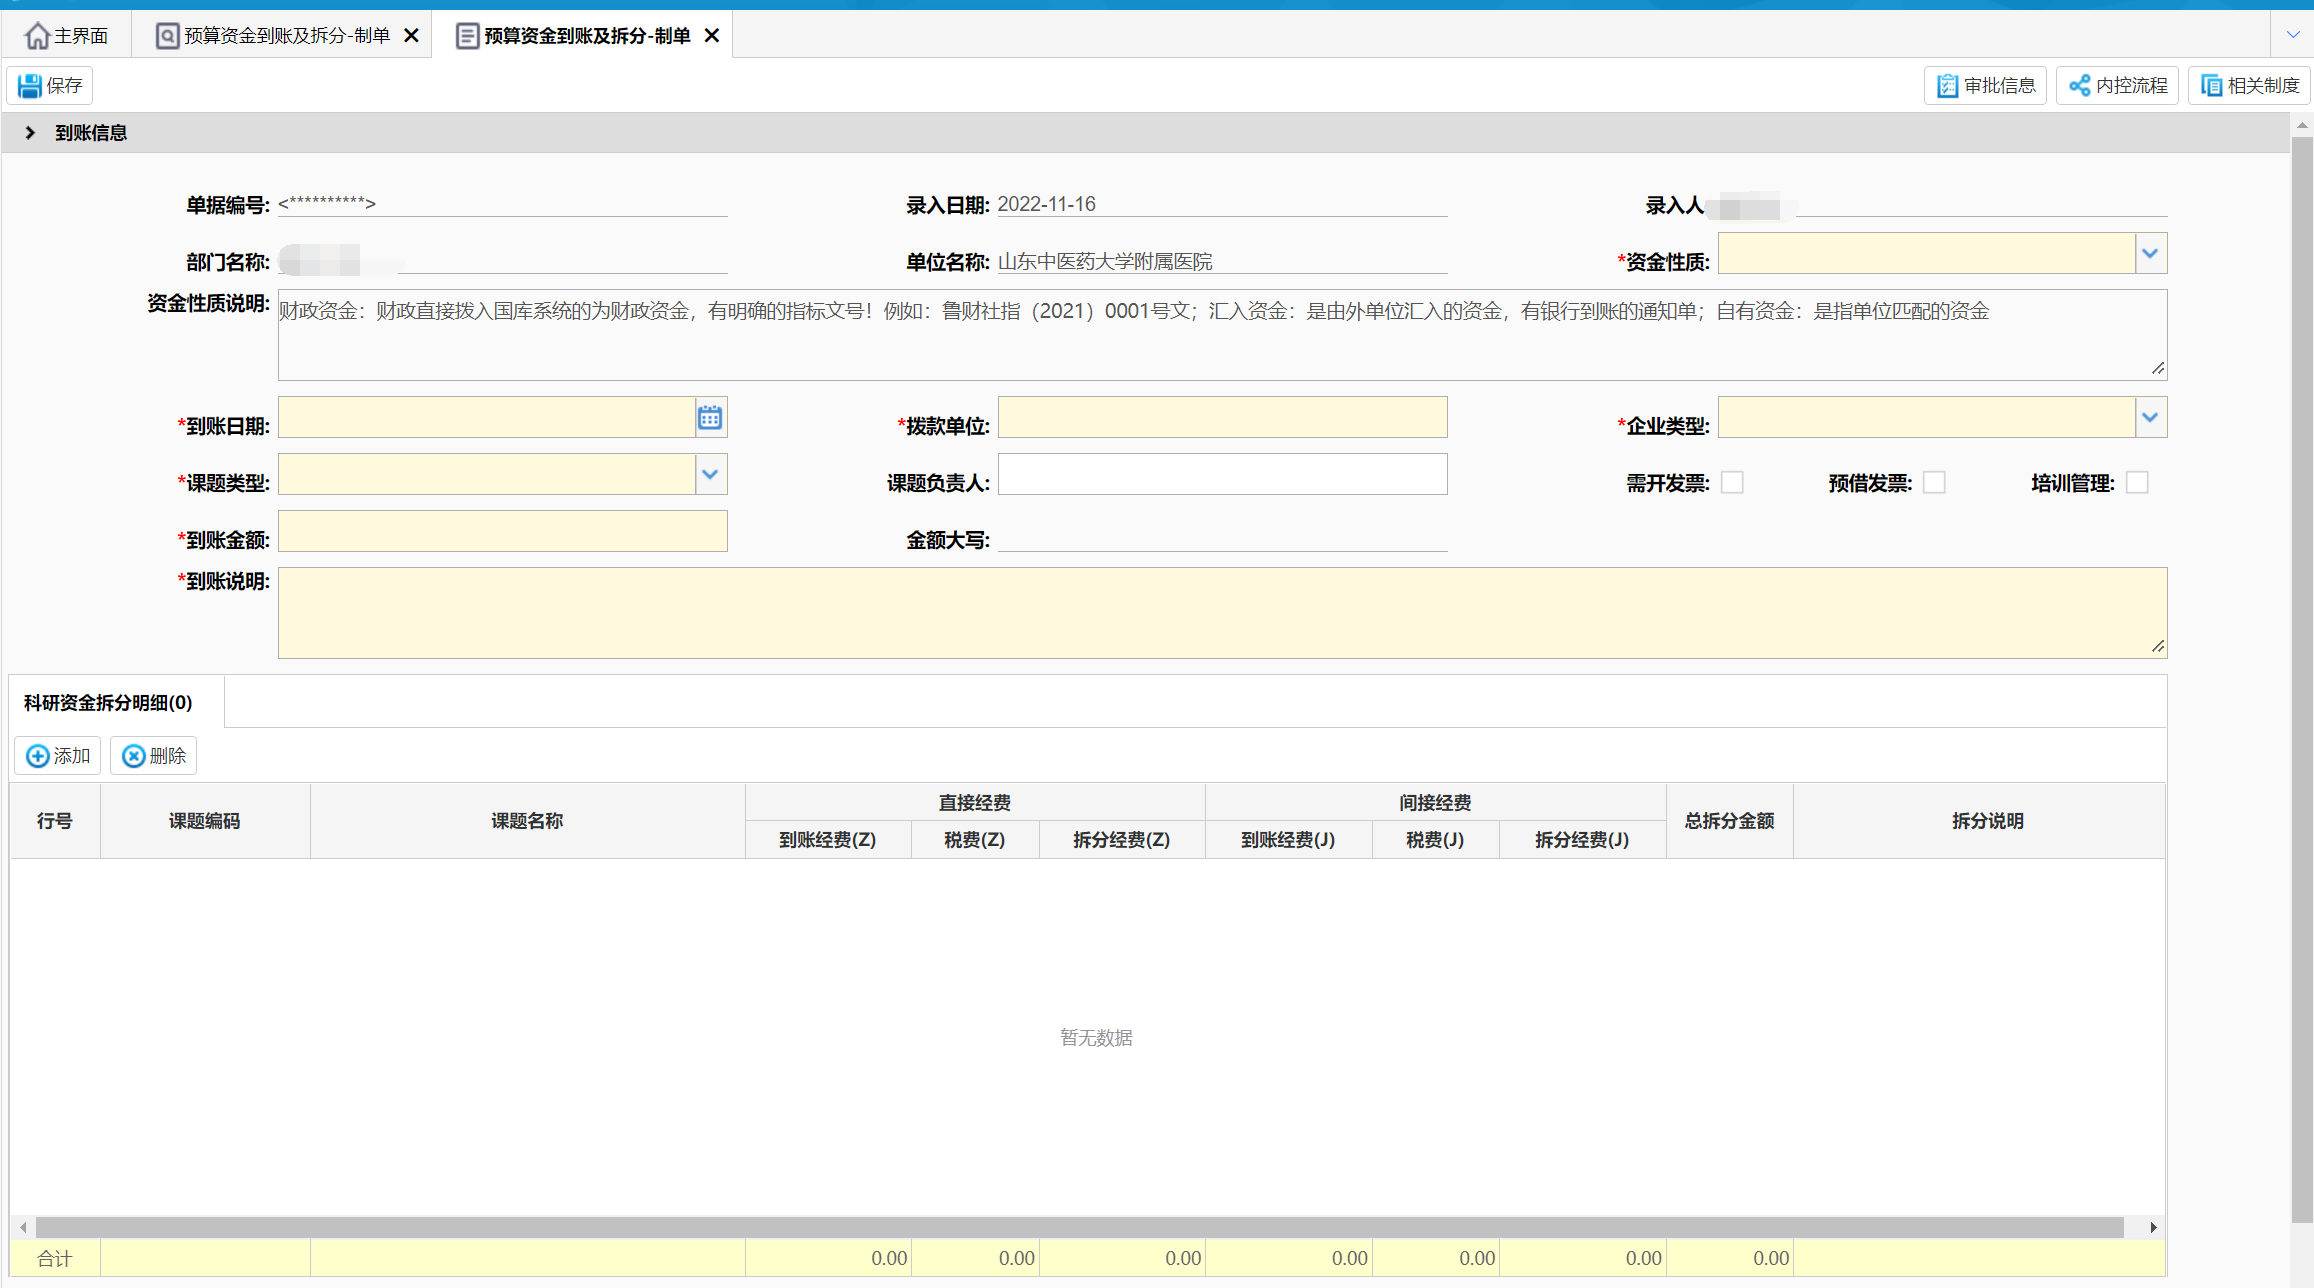Click the 拨款单位 input field

click(x=1222, y=418)
